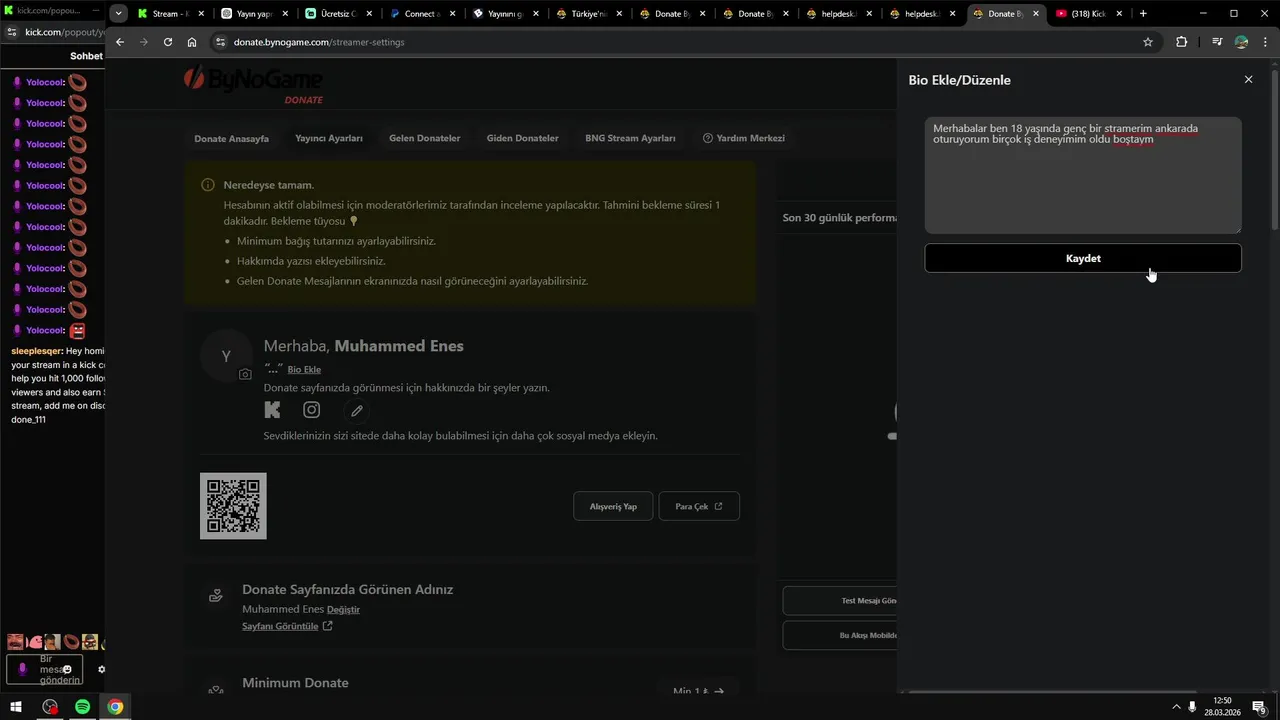Click the browser forward arrow
Image resolution: width=1280 pixels, height=720 pixels.
coord(144,42)
